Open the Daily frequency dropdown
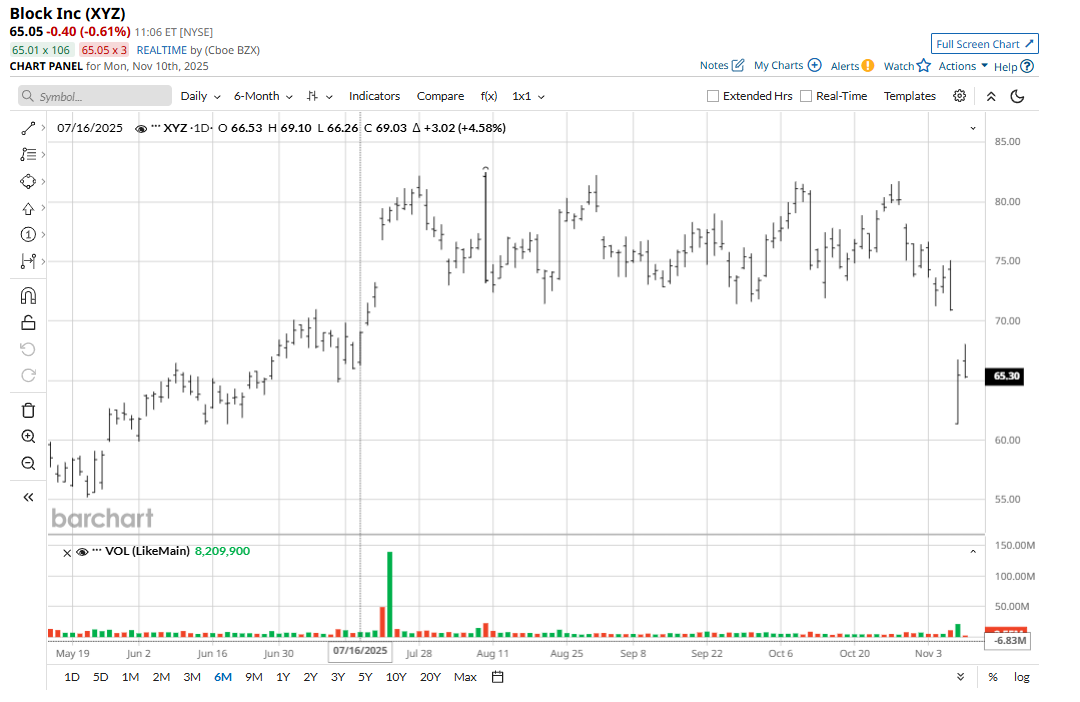The image size is (1080, 702). (x=200, y=96)
